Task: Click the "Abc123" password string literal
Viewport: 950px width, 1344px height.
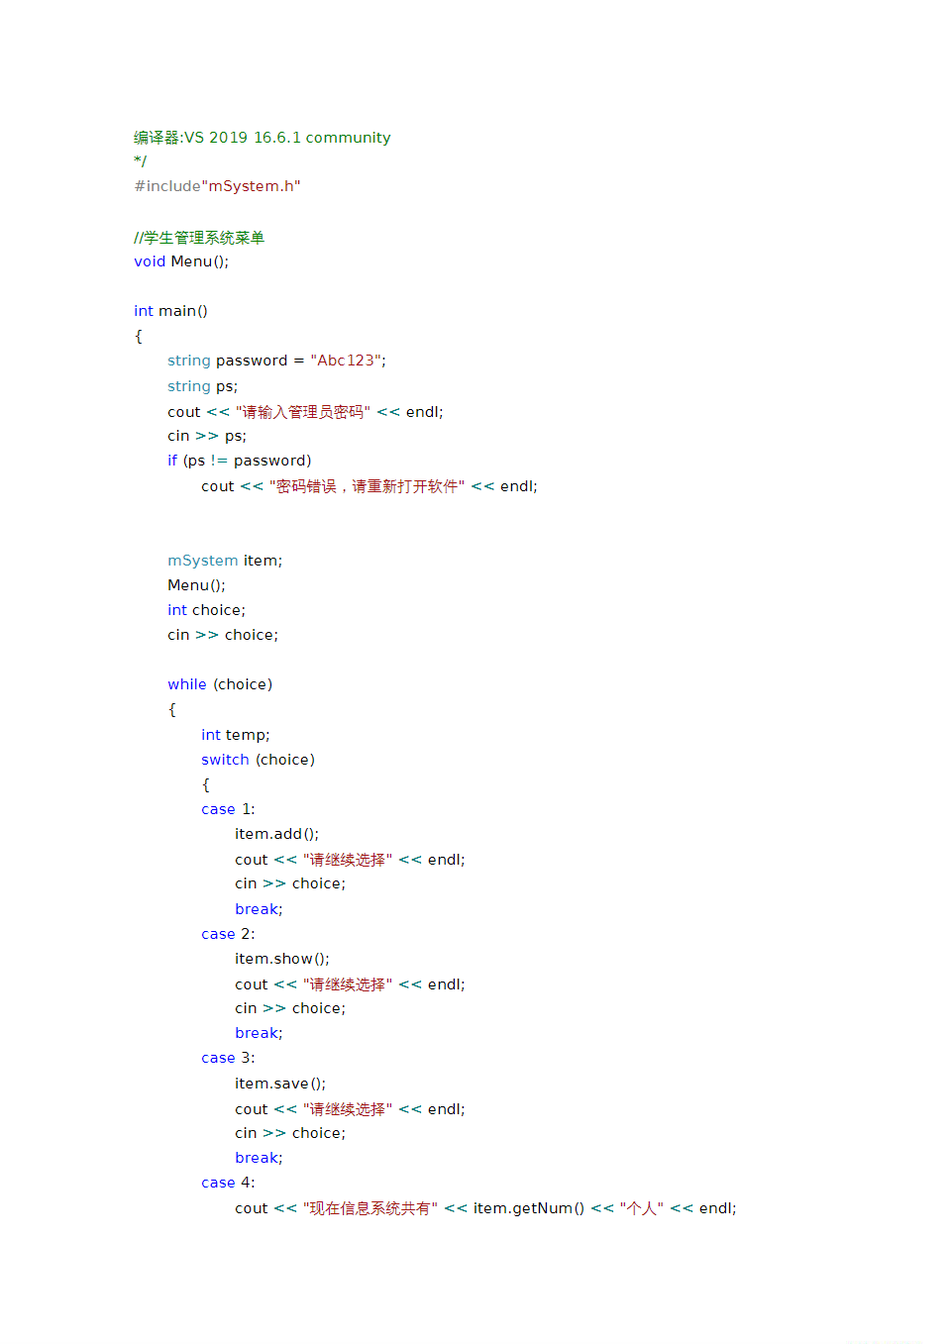Action: (x=347, y=360)
